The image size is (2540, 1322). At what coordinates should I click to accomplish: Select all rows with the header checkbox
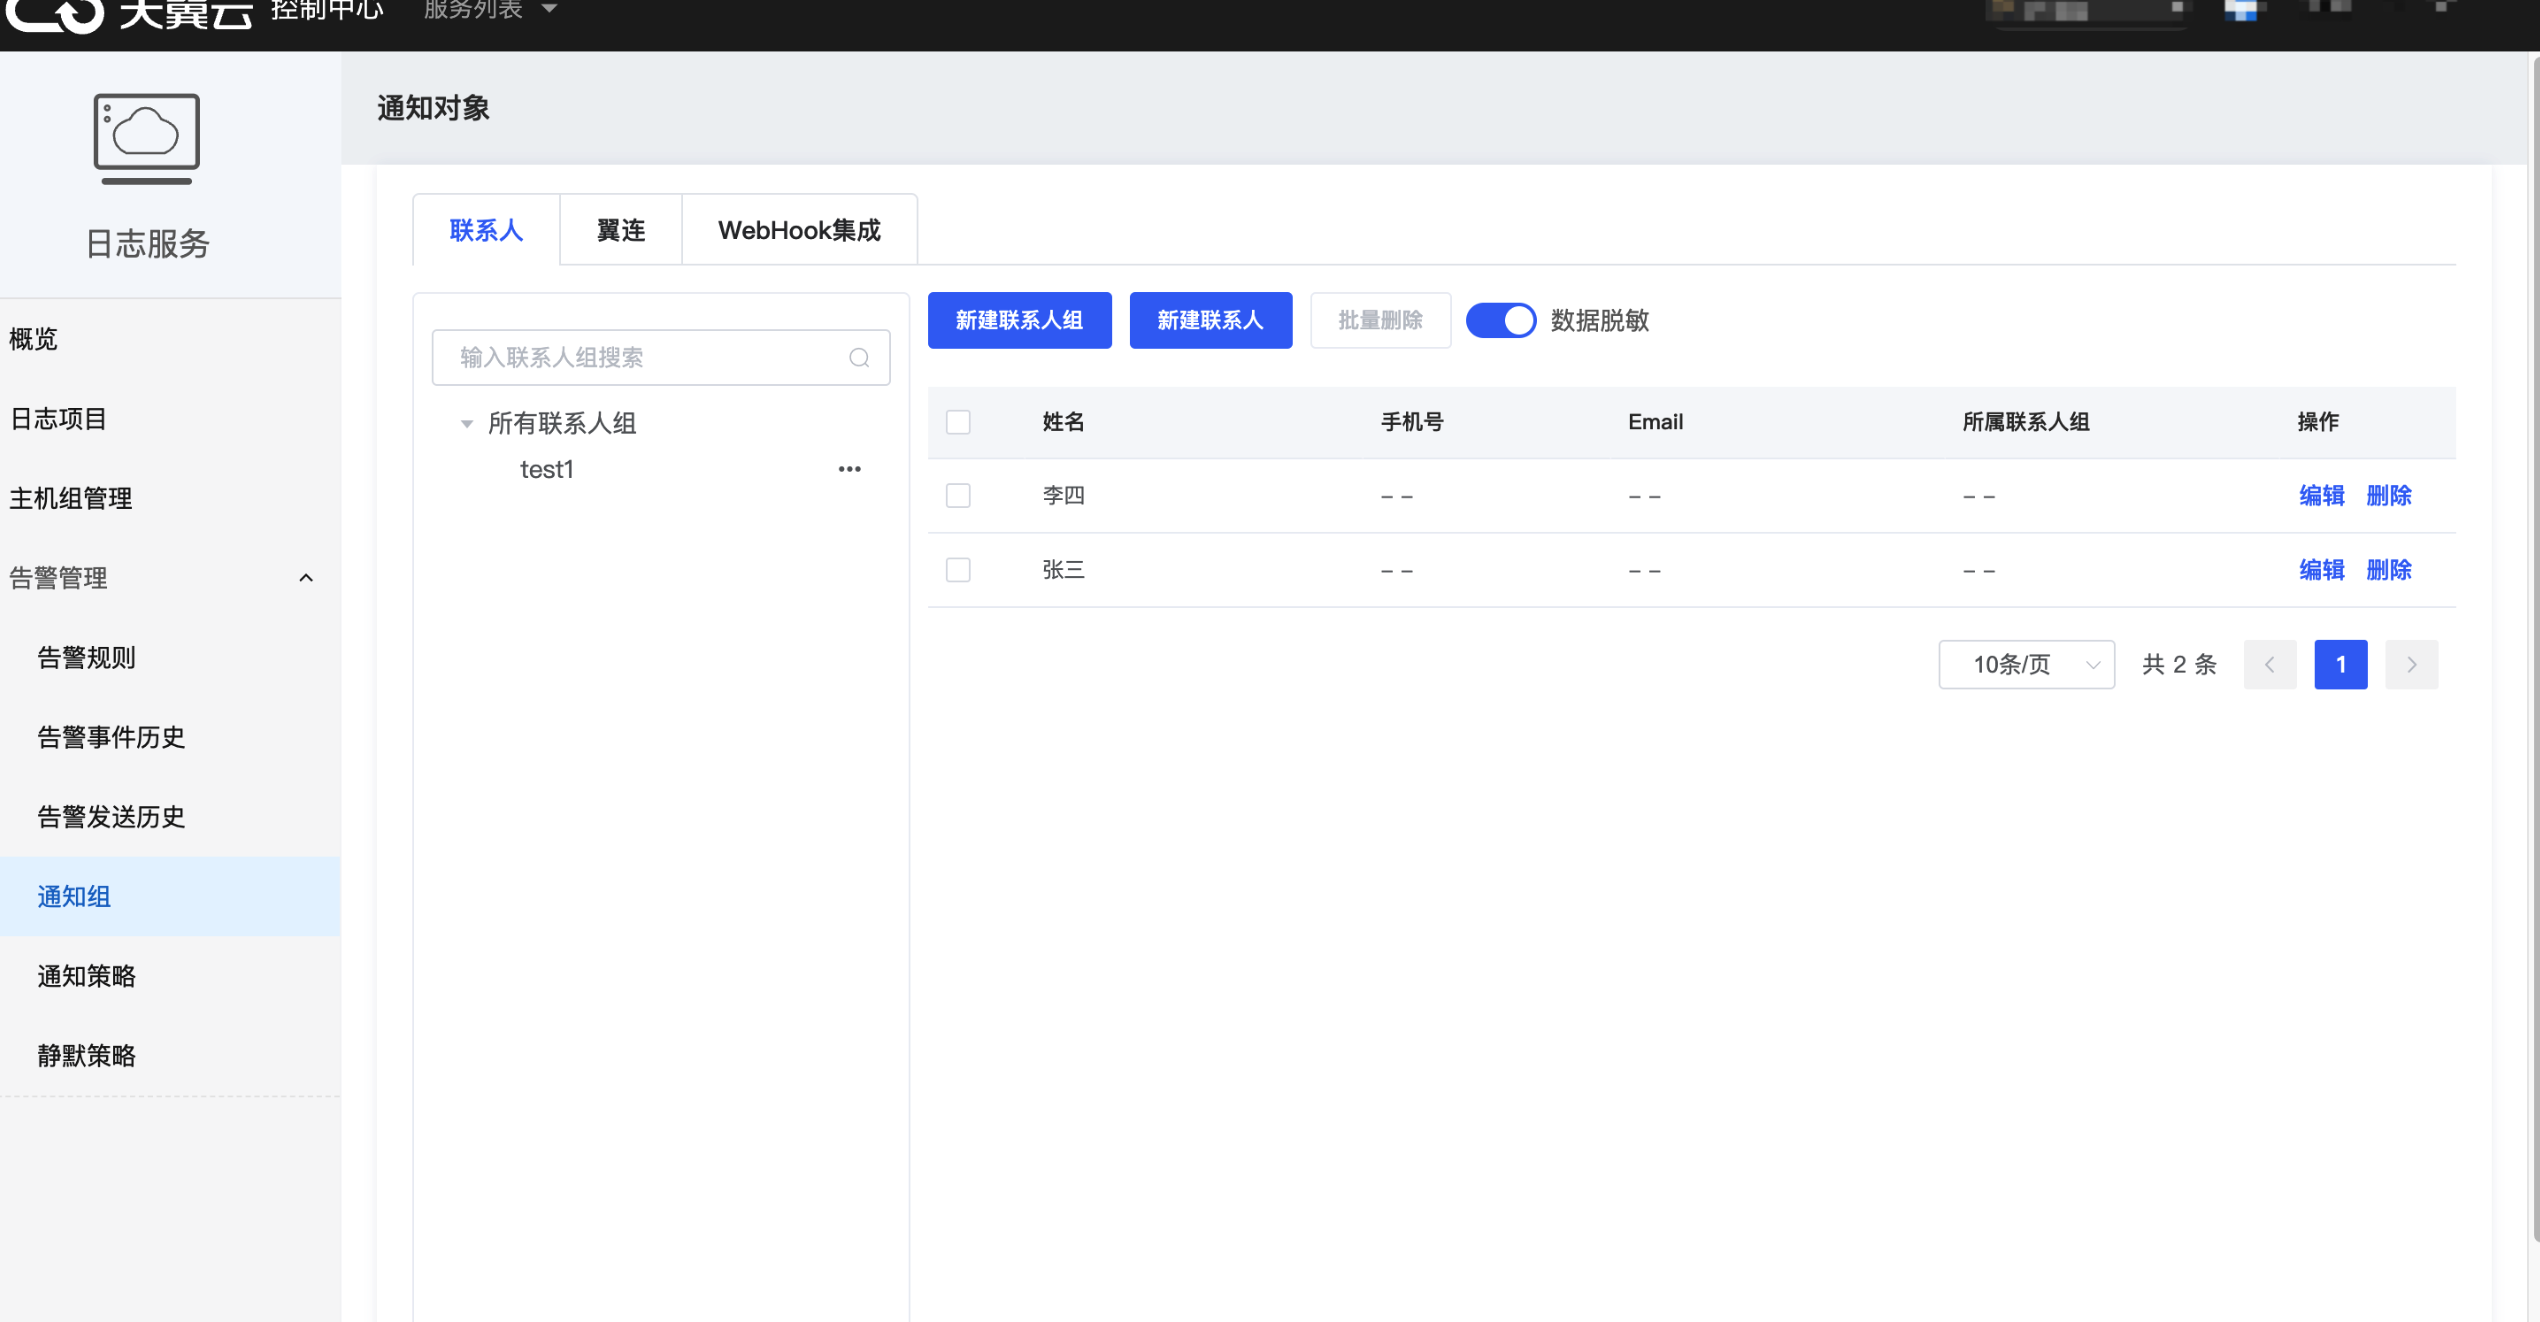click(958, 422)
